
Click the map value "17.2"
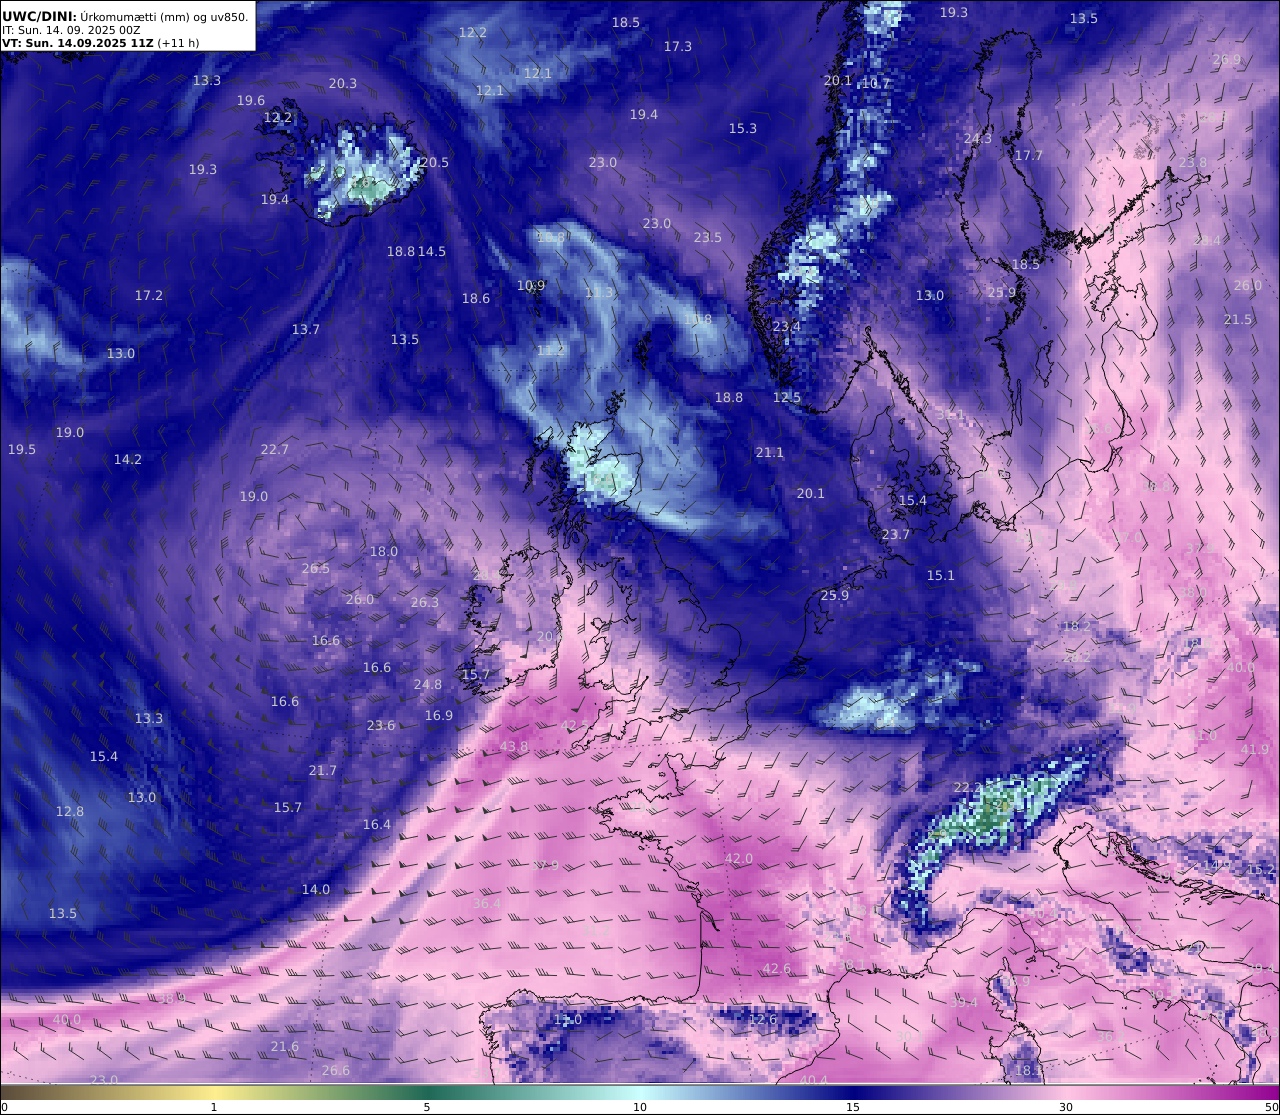pos(149,296)
